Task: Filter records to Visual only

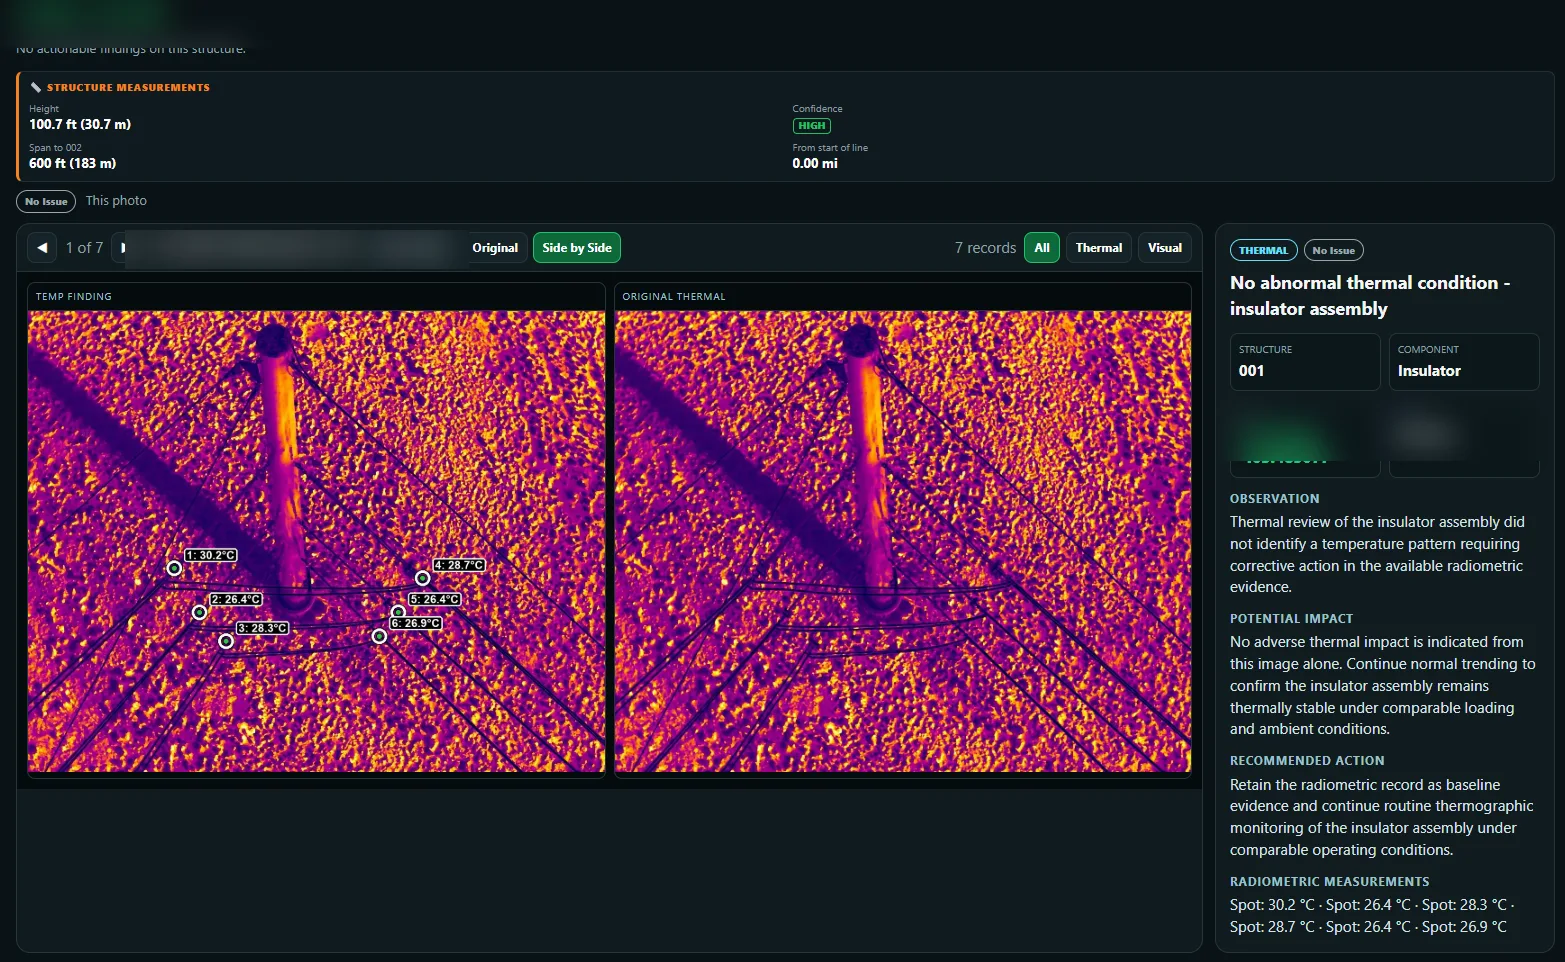Action: [x=1165, y=248]
